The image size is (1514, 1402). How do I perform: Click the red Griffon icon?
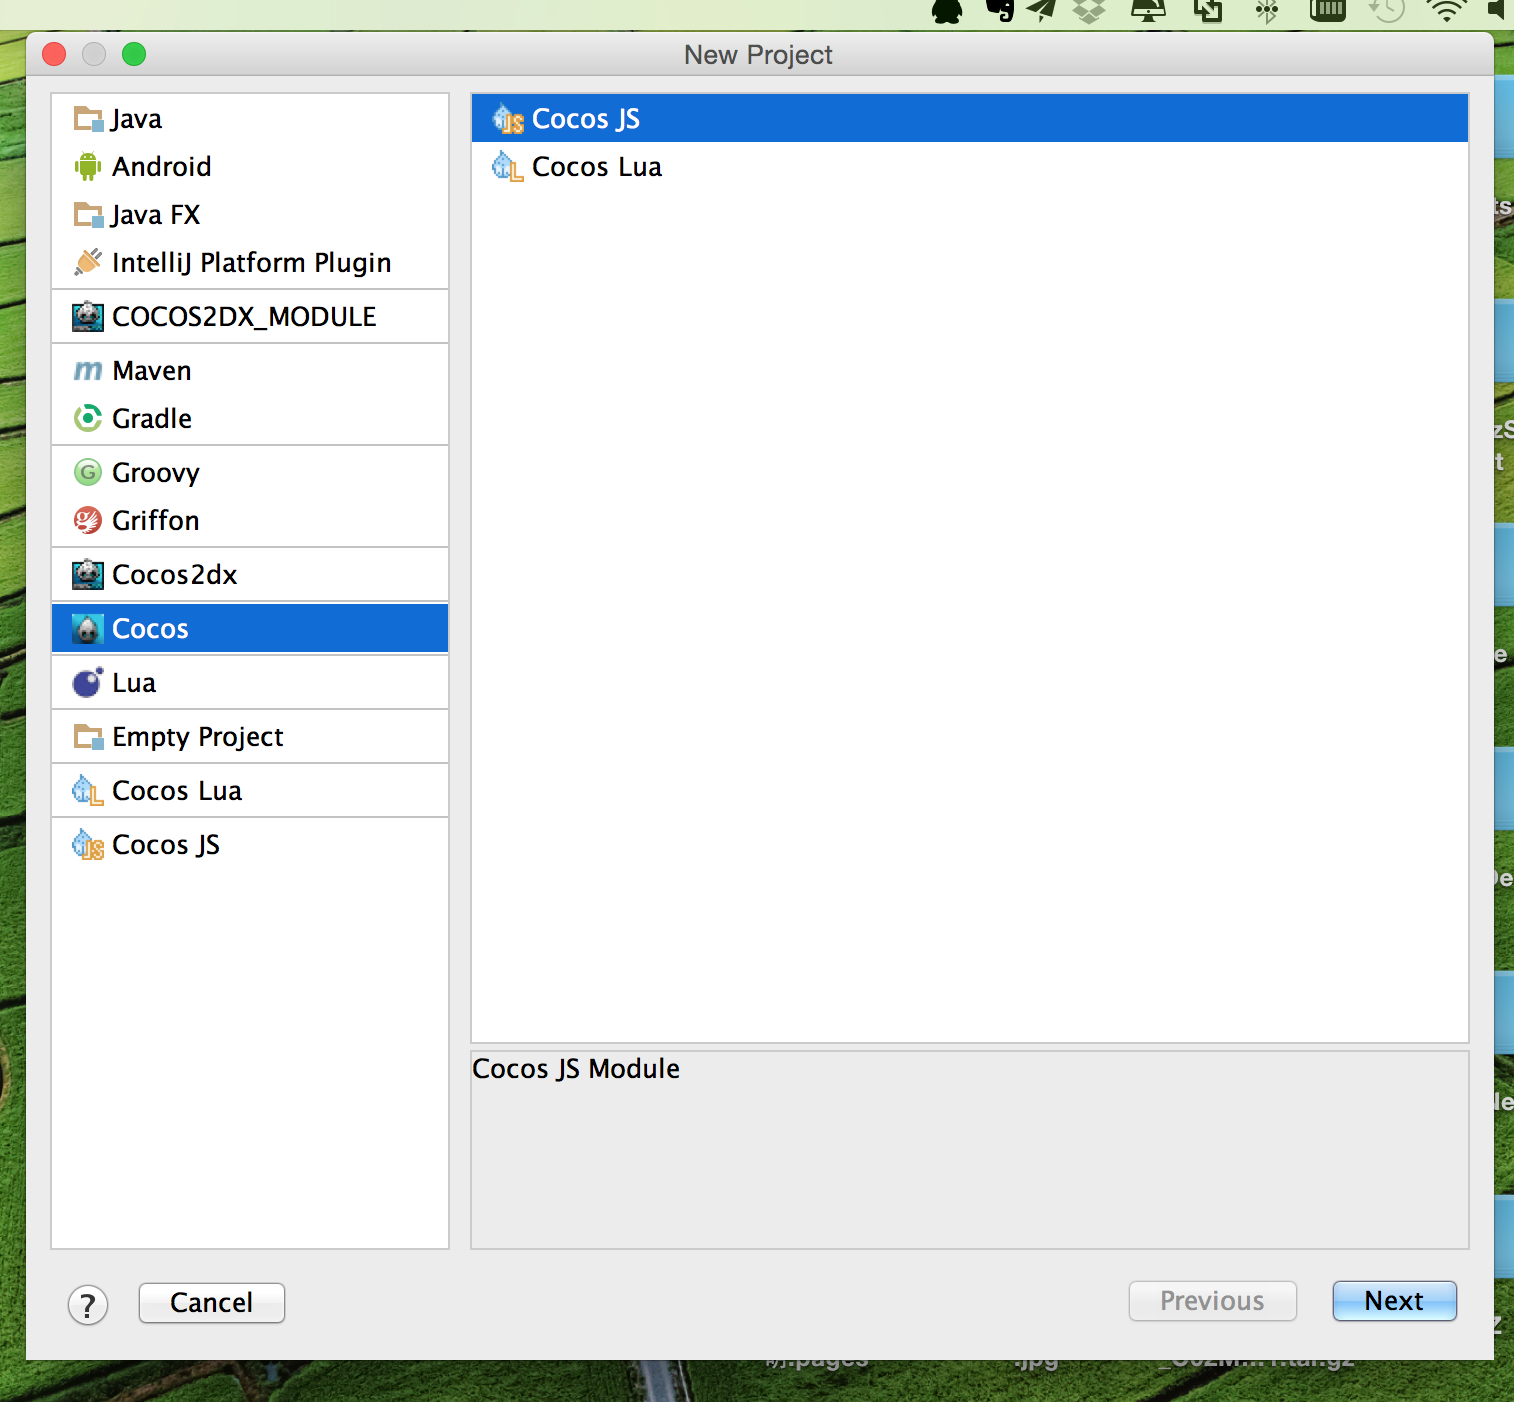tap(88, 520)
